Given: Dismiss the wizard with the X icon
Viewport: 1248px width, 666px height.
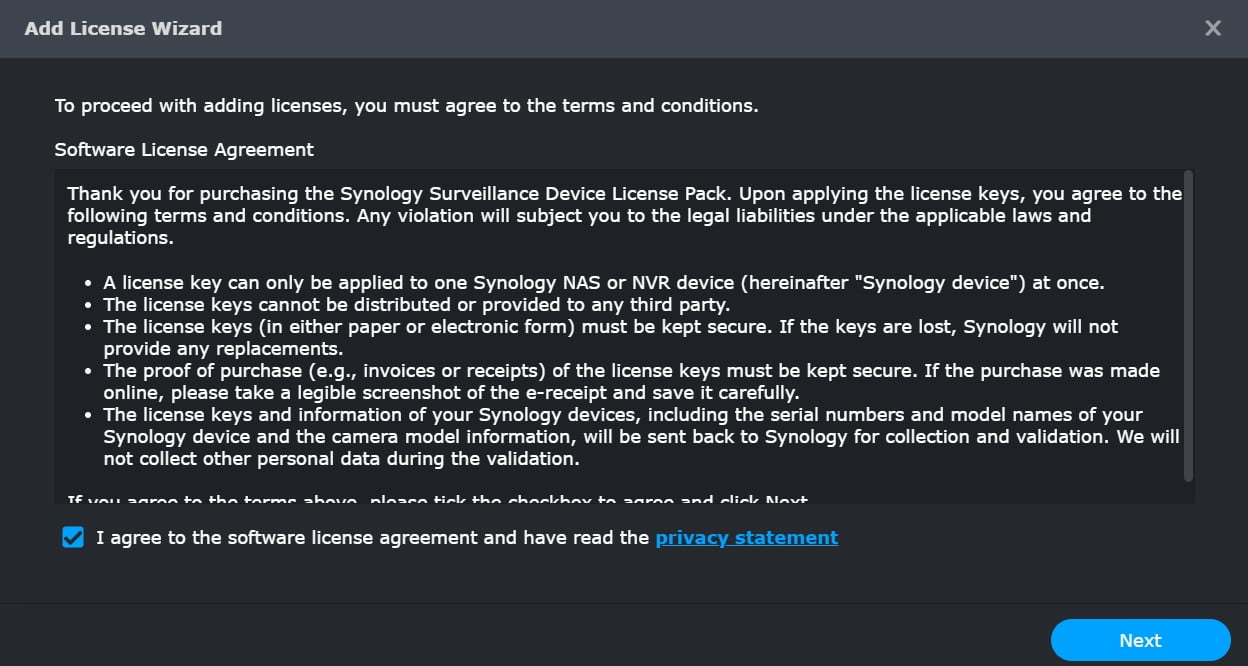Looking at the screenshot, I should click(1213, 28).
